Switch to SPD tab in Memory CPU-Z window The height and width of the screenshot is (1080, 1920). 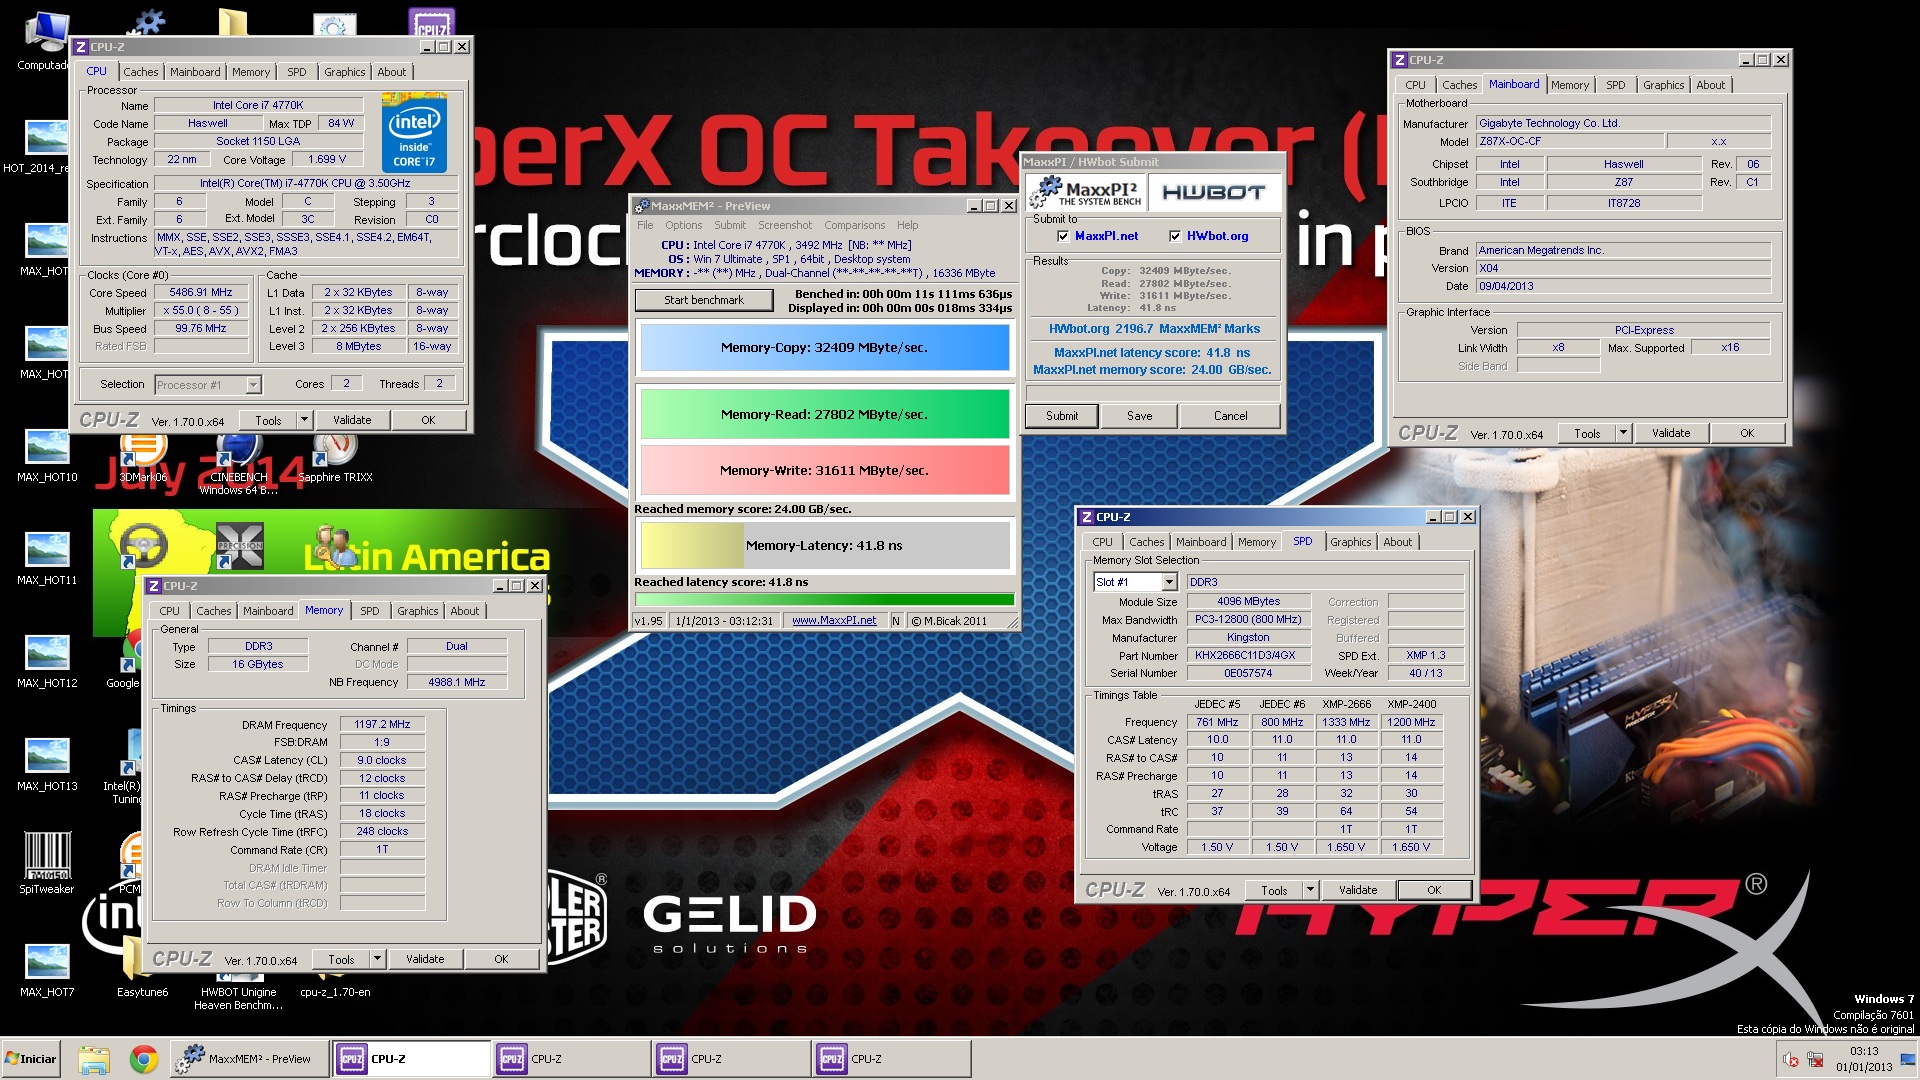click(369, 611)
